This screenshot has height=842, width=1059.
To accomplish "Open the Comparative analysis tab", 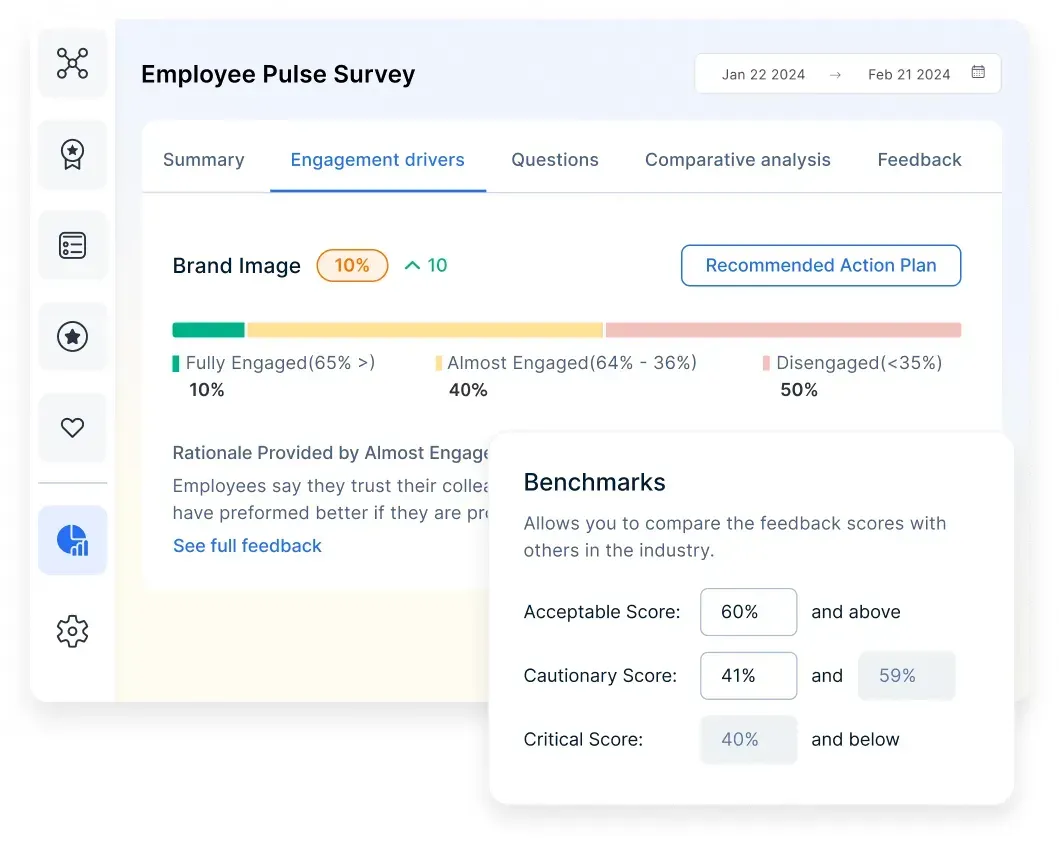I will click(x=737, y=159).
